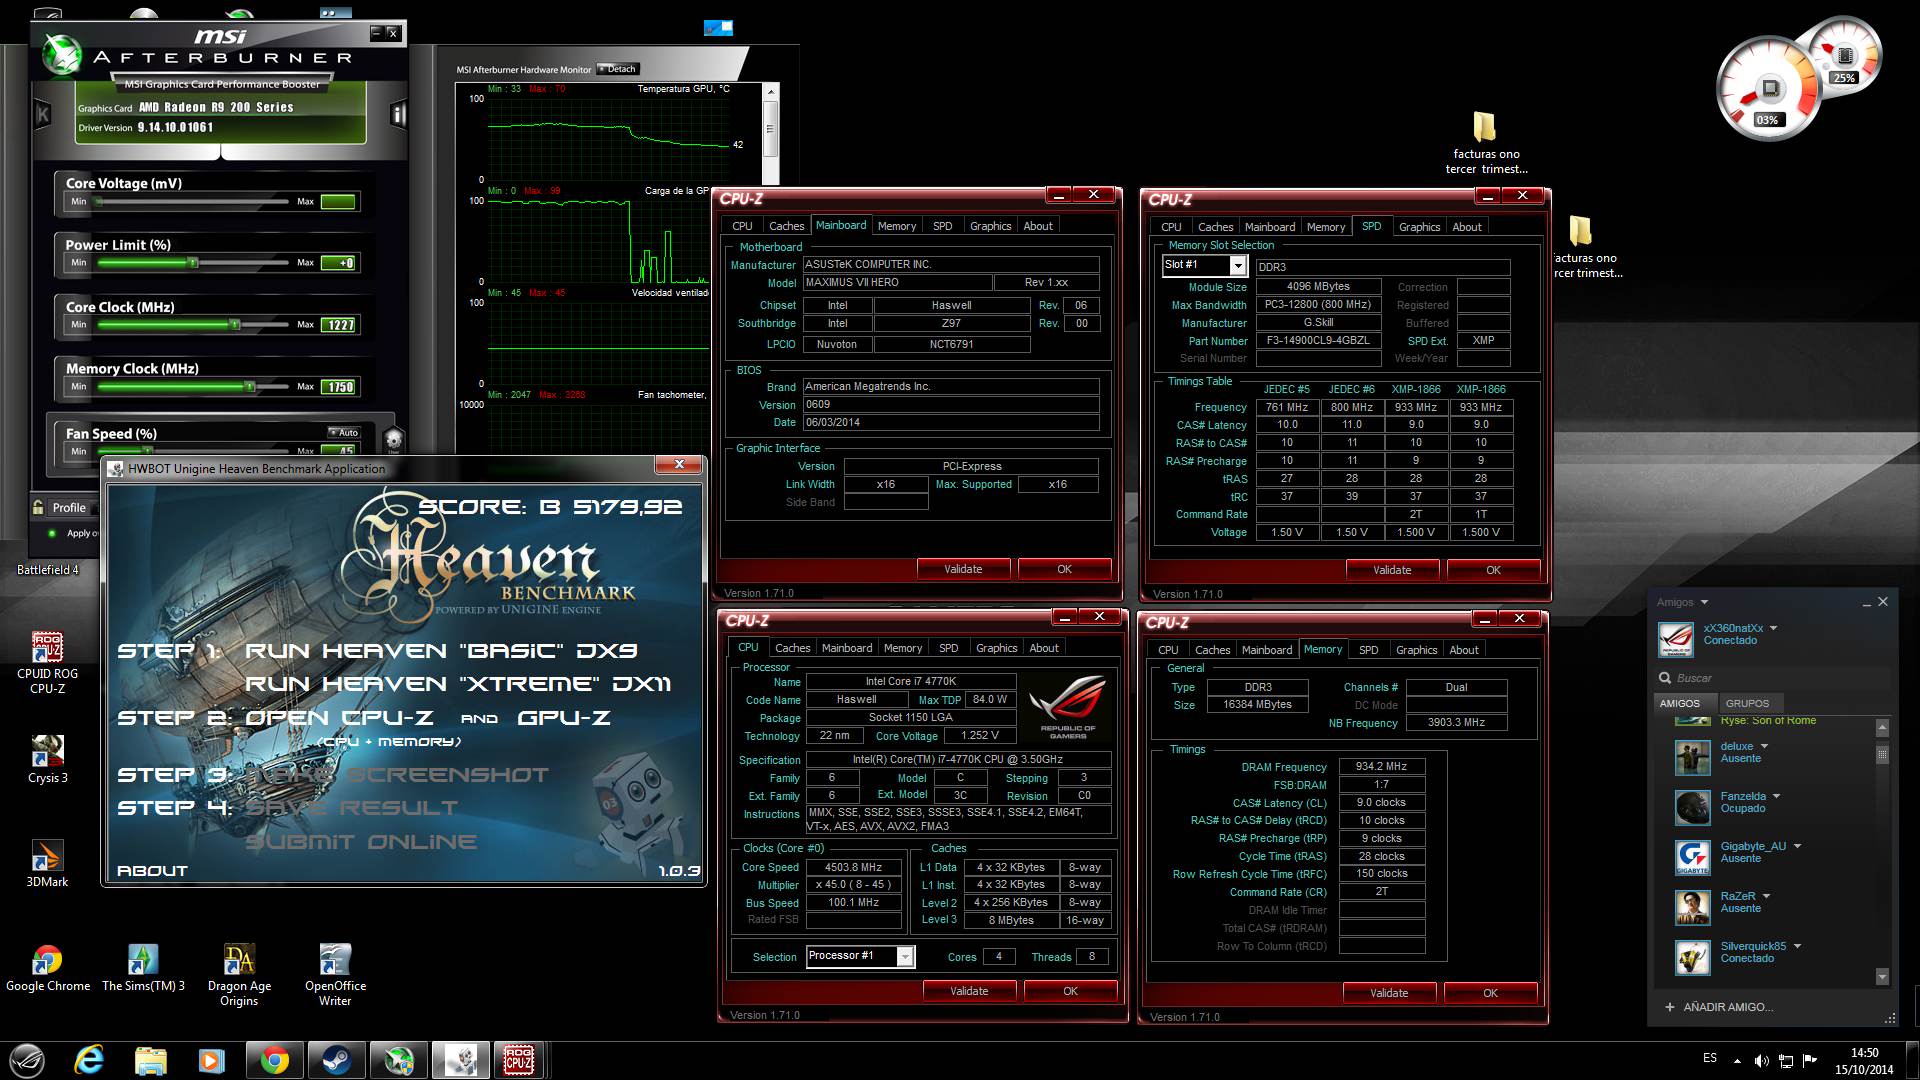Open File Explorer from the taskbar

point(150,1060)
